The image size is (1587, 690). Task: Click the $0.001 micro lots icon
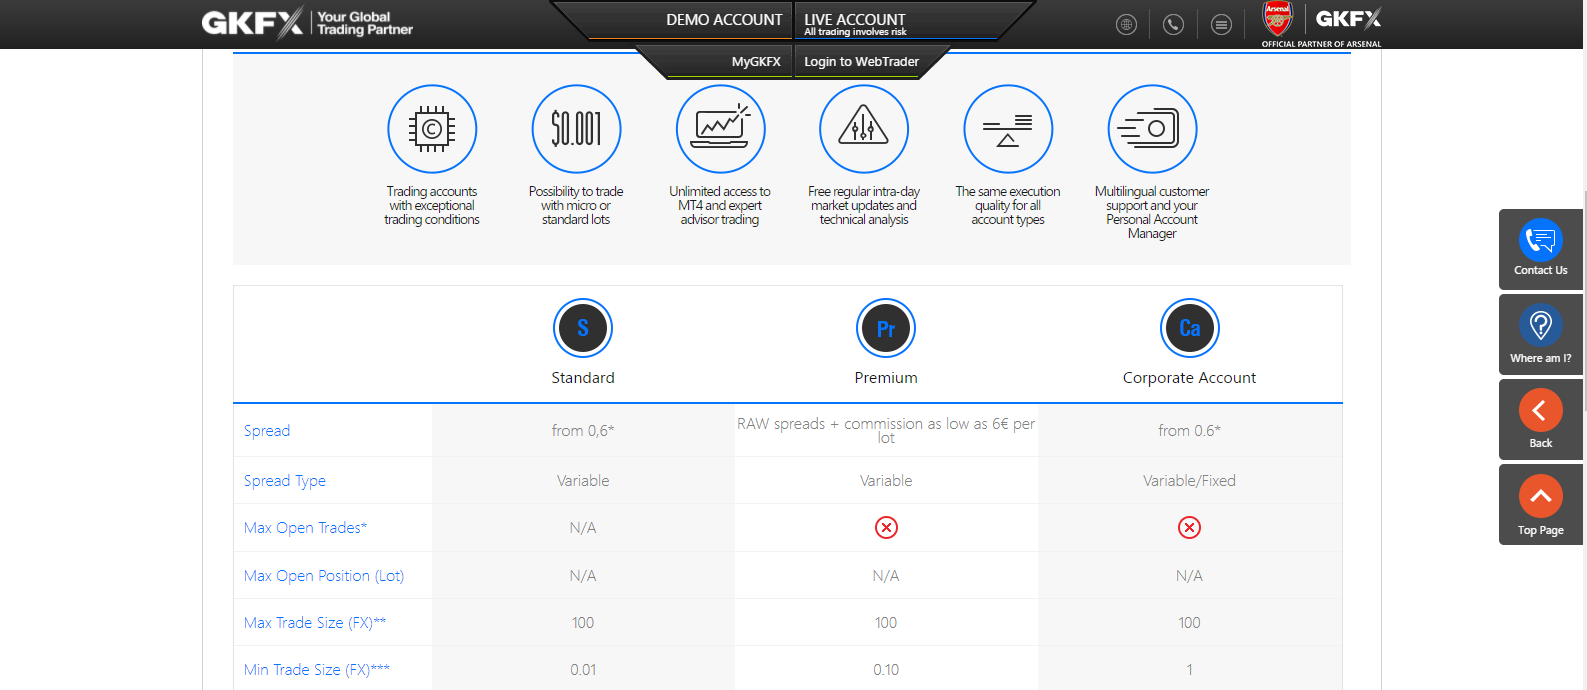[576, 129]
